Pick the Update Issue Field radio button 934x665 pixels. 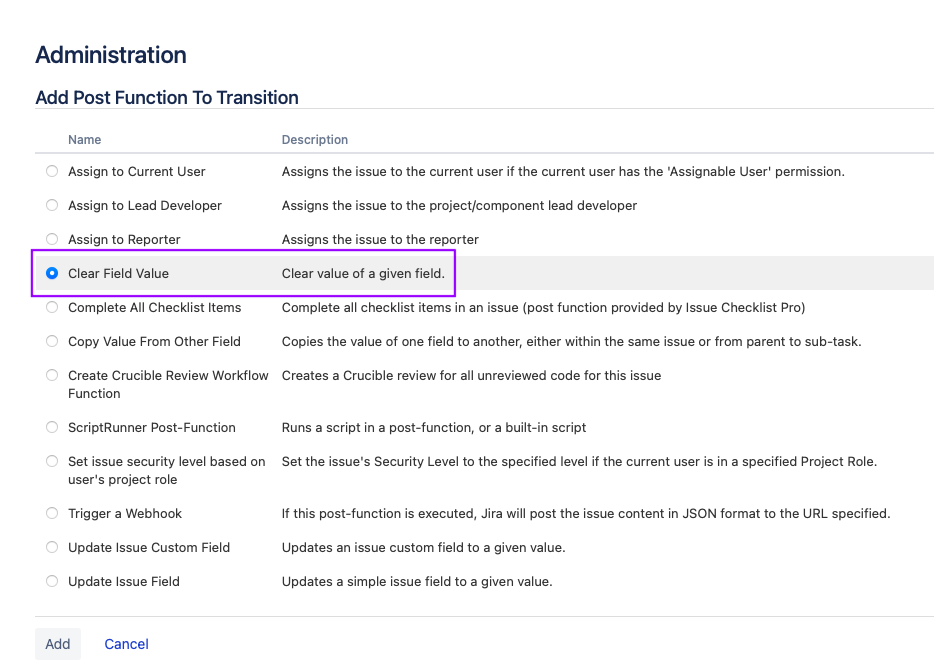[x=52, y=582]
